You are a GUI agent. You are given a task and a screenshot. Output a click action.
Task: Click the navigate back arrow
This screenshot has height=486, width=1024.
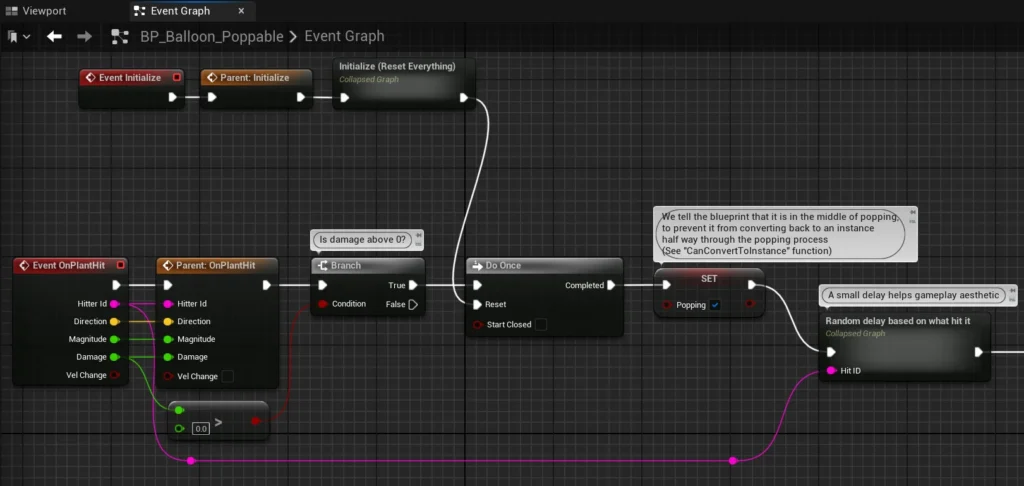coord(54,36)
